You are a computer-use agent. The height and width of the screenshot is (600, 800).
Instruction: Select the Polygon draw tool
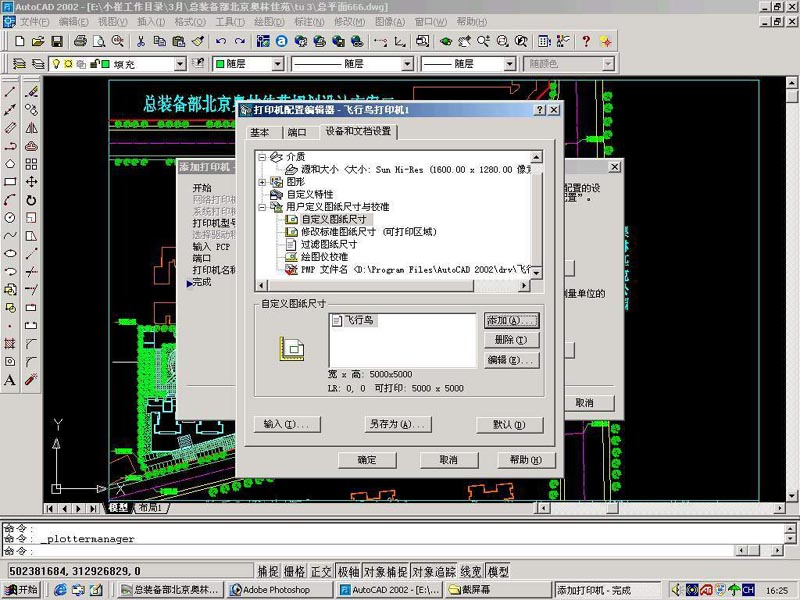10,164
